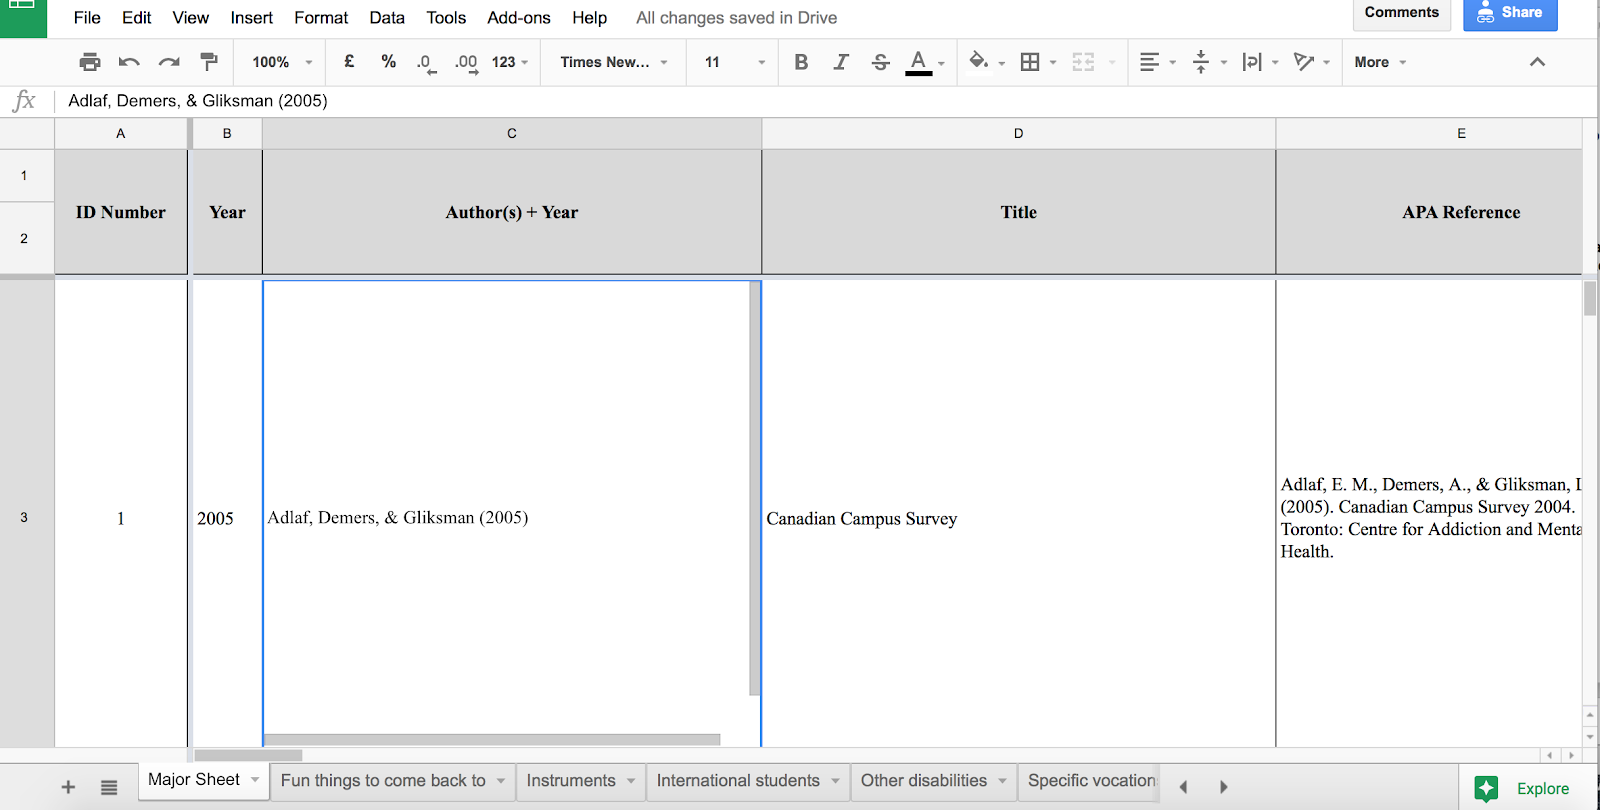The image size is (1600, 810).
Task: Open the Help menu
Action: coord(589,17)
